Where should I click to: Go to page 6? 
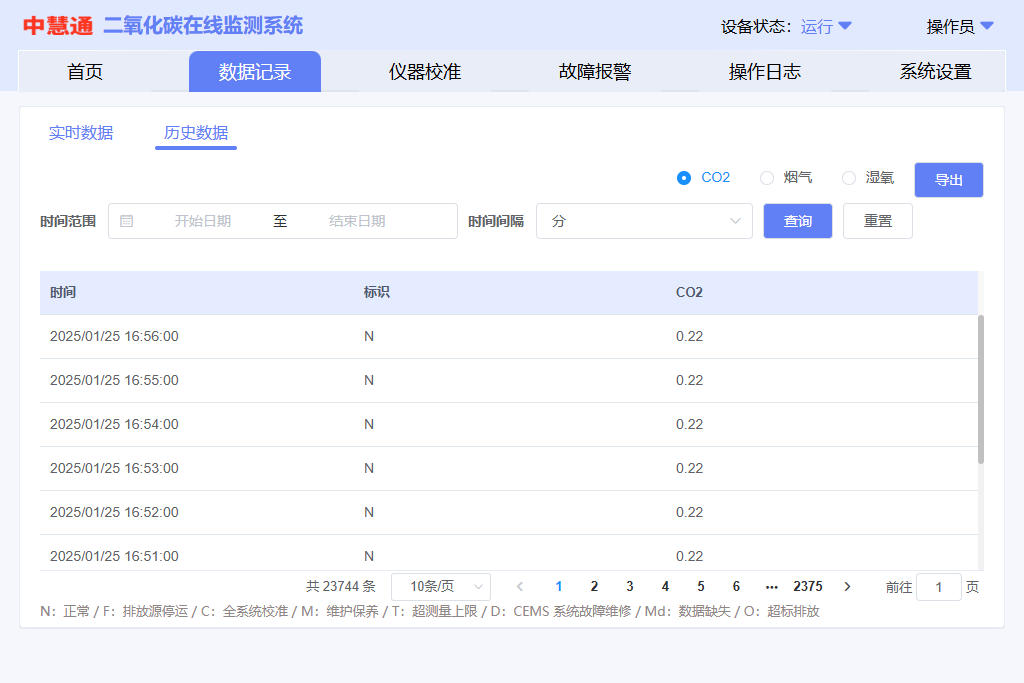[x=736, y=586]
